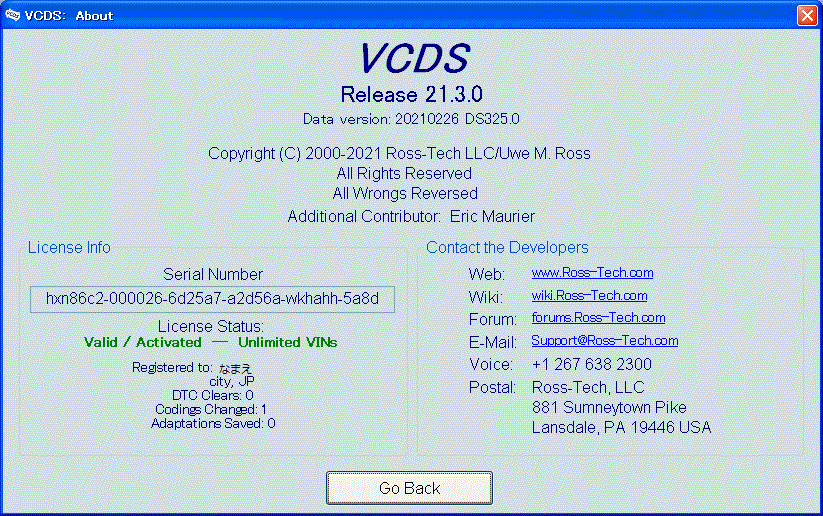Screen dimensions: 823x516
Task: Click the large VCDS logo heading
Action: (414, 58)
